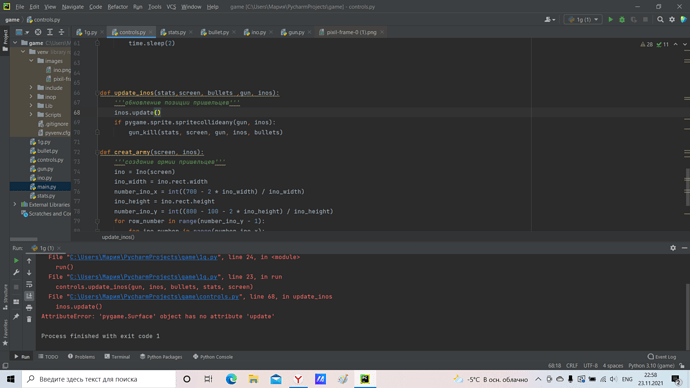
Task: Open Search Everywhere magnifier icon
Action: 660,19
